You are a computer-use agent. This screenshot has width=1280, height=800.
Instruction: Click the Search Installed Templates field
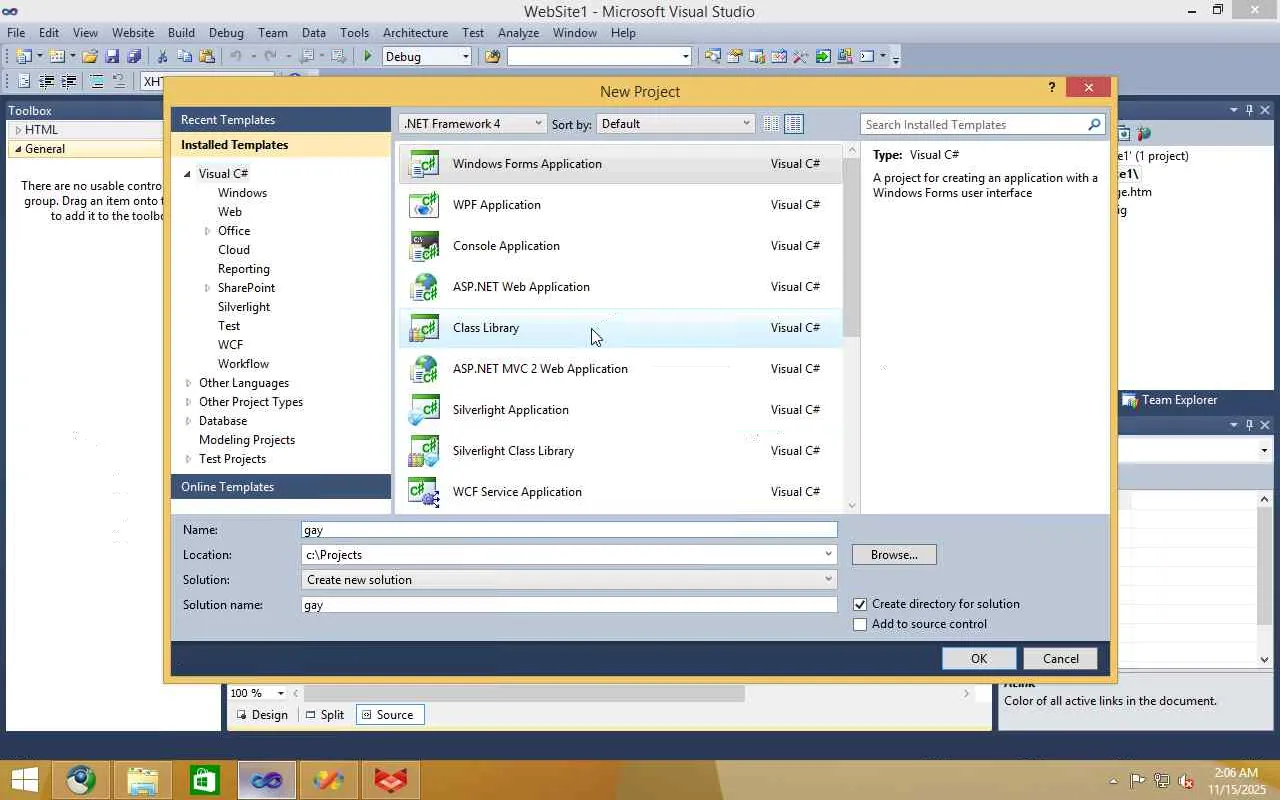[x=973, y=125]
